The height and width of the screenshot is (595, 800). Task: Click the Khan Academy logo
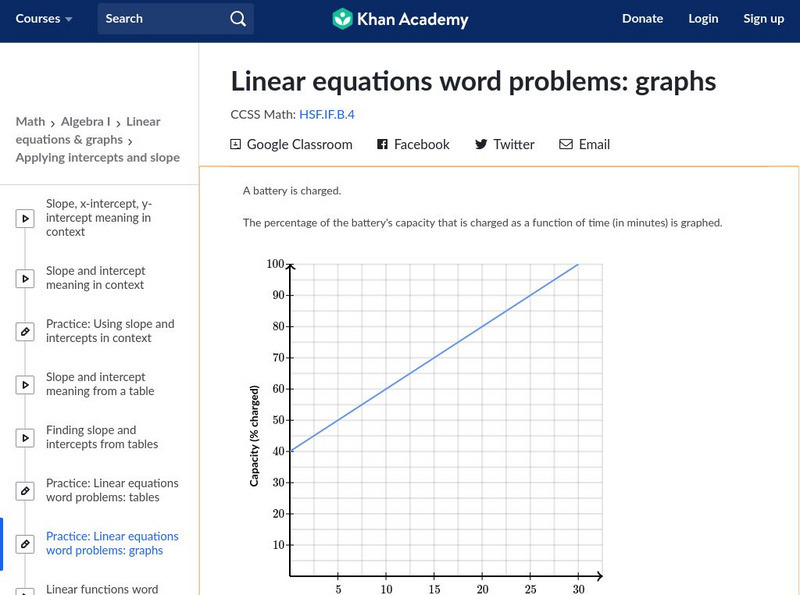pyautogui.click(x=400, y=19)
